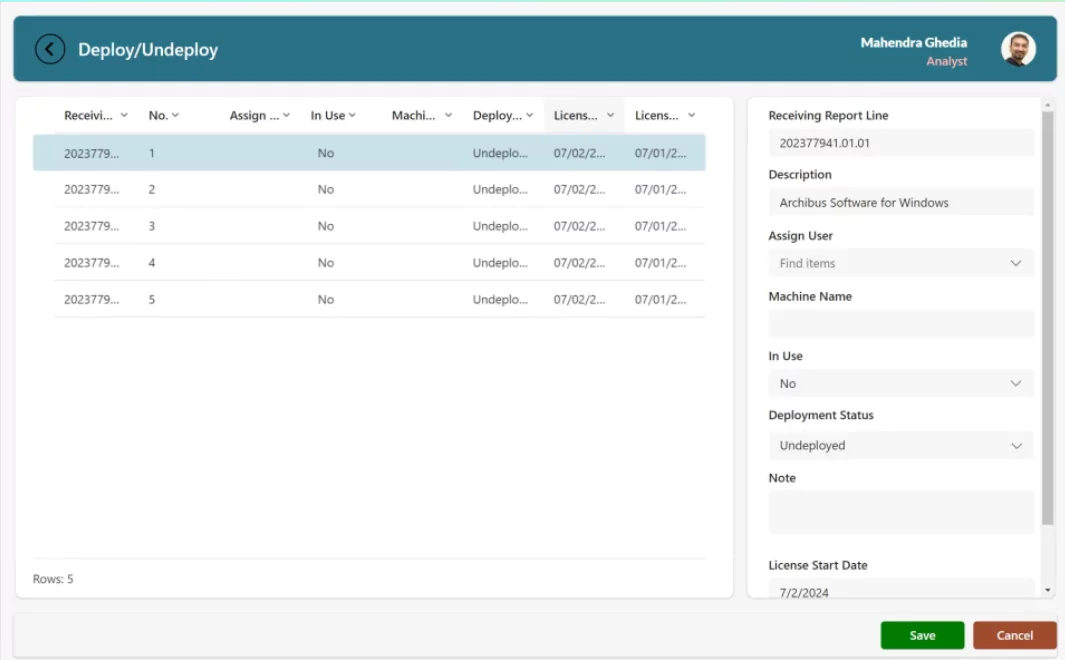Select row 2 in the records grid
Viewport: 1065px width, 660px height.
[x=380, y=189]
